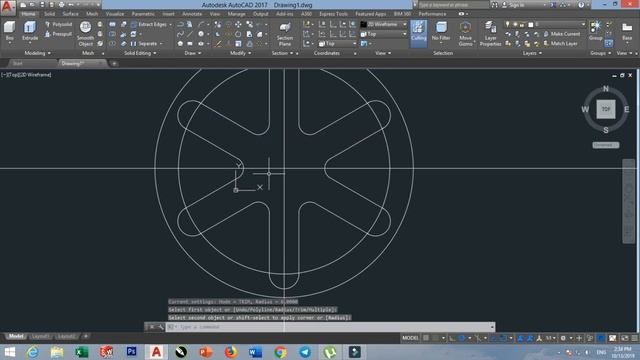
Task: Open the AutoCAD application menu button
Action: pos(8,7)
